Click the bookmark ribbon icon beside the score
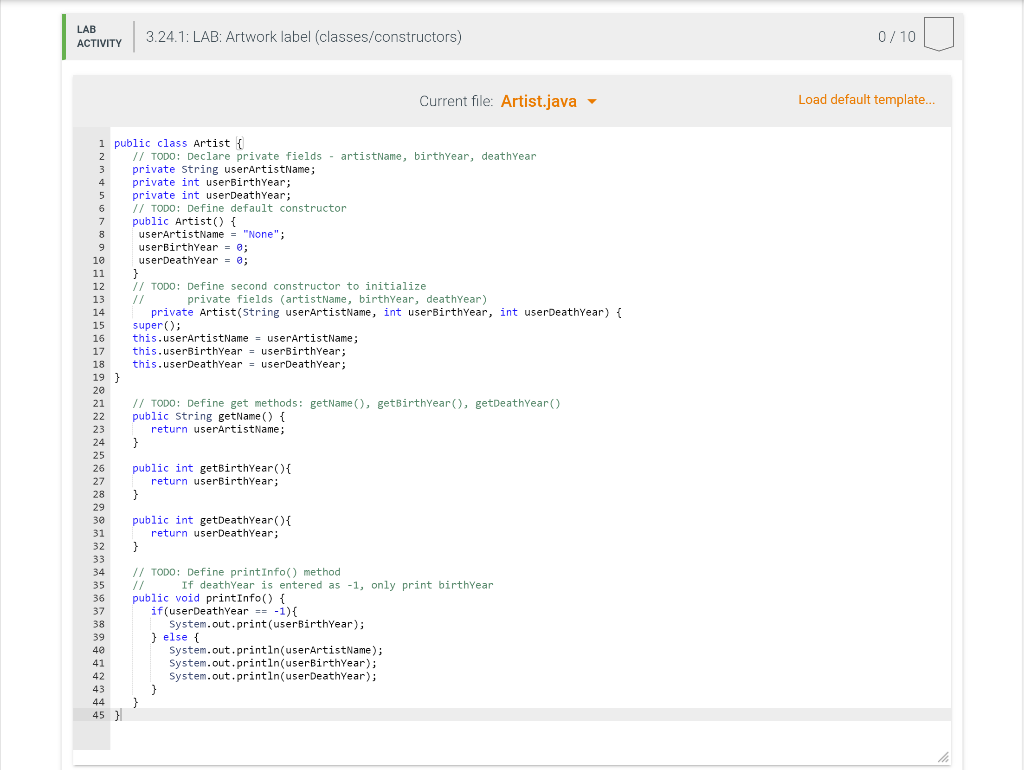The image size is (1024, 770). pos(938,34)
